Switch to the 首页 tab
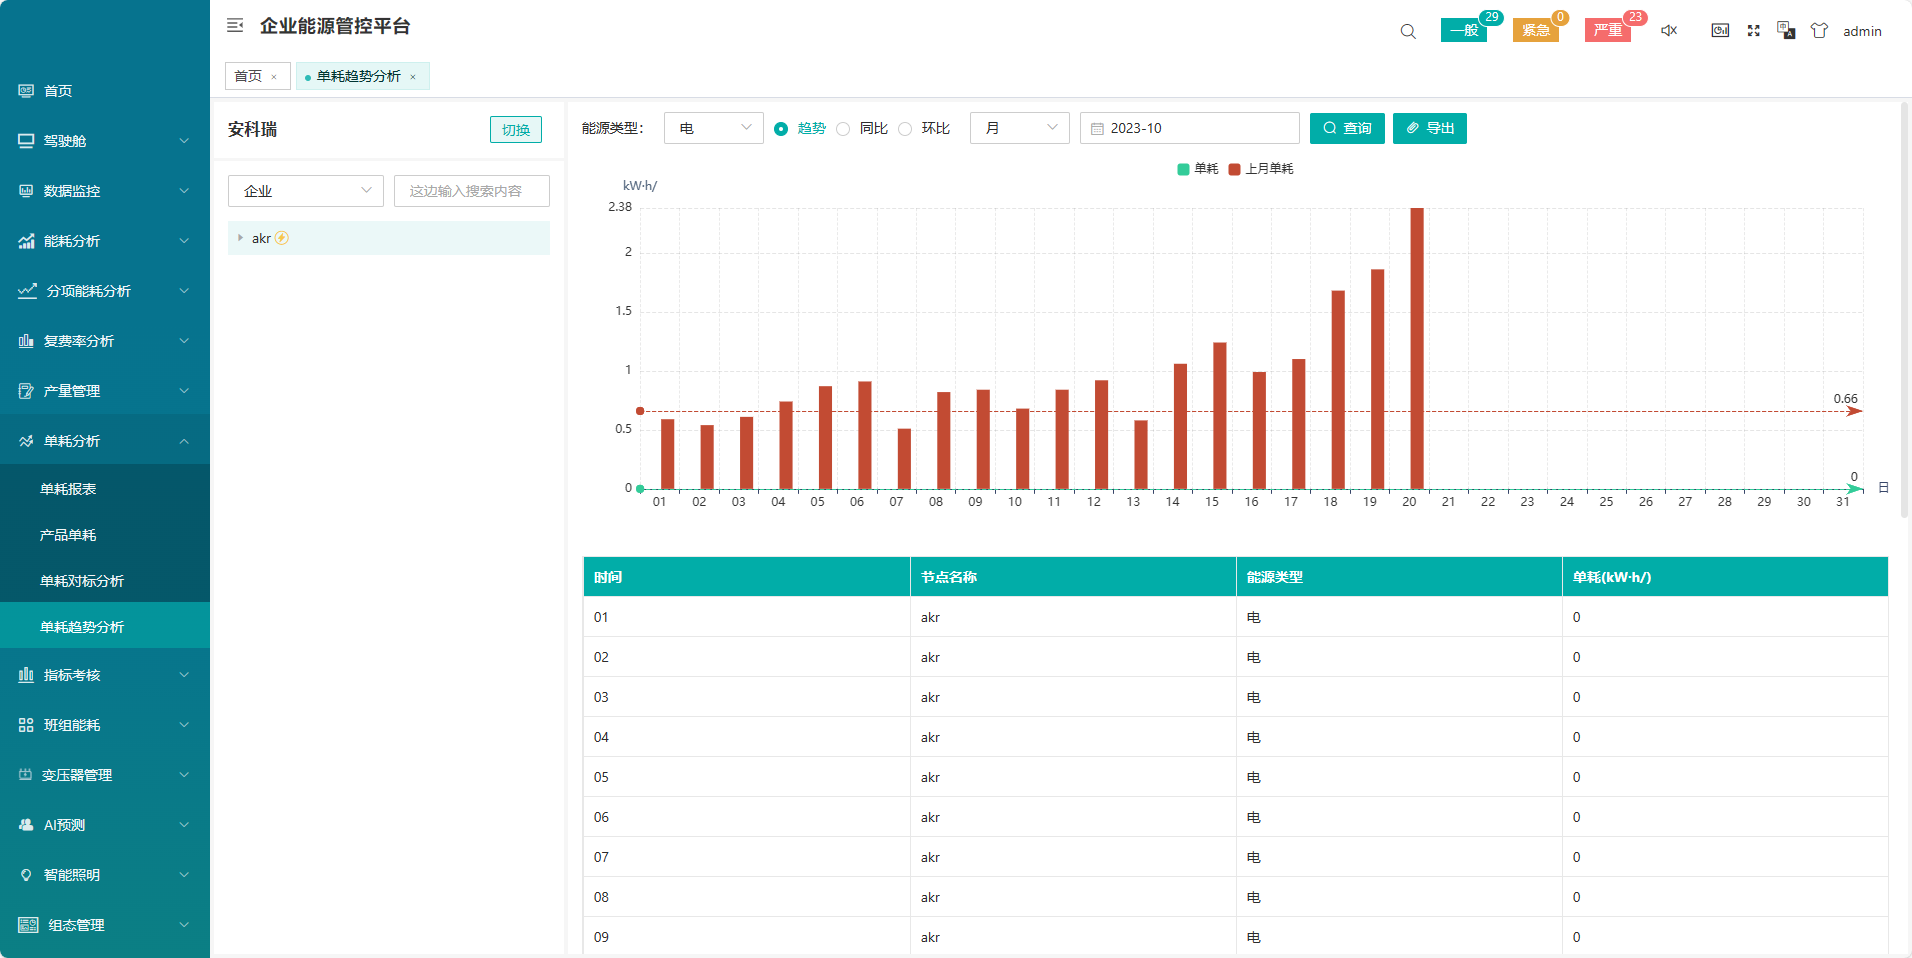This screenshot has height=958, width=1912. [248, 76]
